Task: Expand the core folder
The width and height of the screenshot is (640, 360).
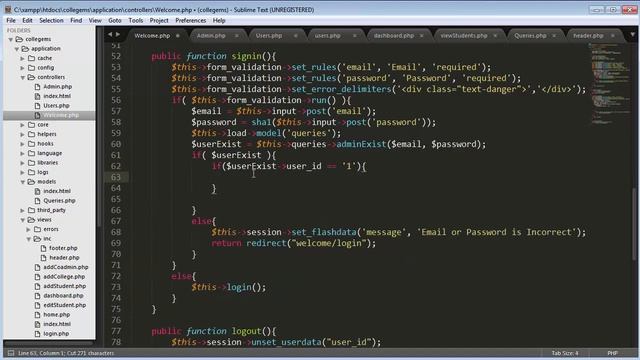Action: 22,125
